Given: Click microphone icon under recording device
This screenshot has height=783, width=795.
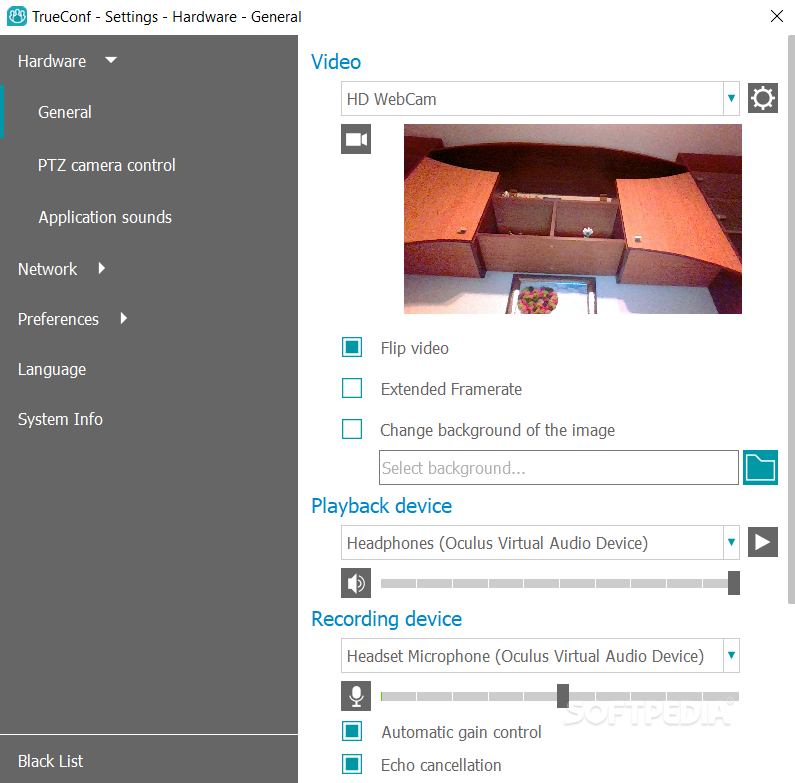Looking at the screenshot, I should tap(356, 696).
